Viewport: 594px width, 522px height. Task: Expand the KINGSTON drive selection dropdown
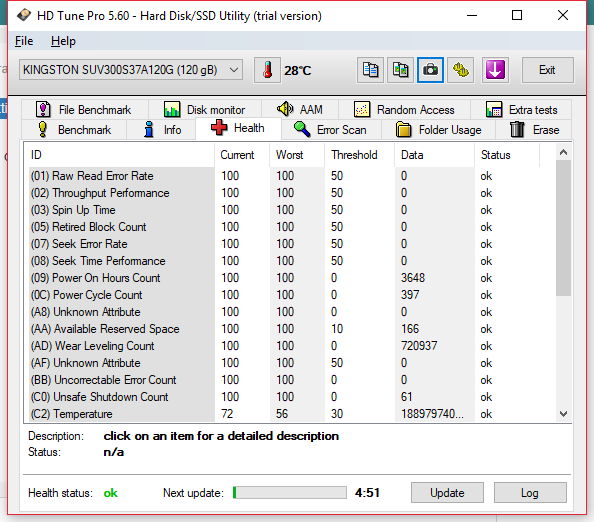[131, 70]
